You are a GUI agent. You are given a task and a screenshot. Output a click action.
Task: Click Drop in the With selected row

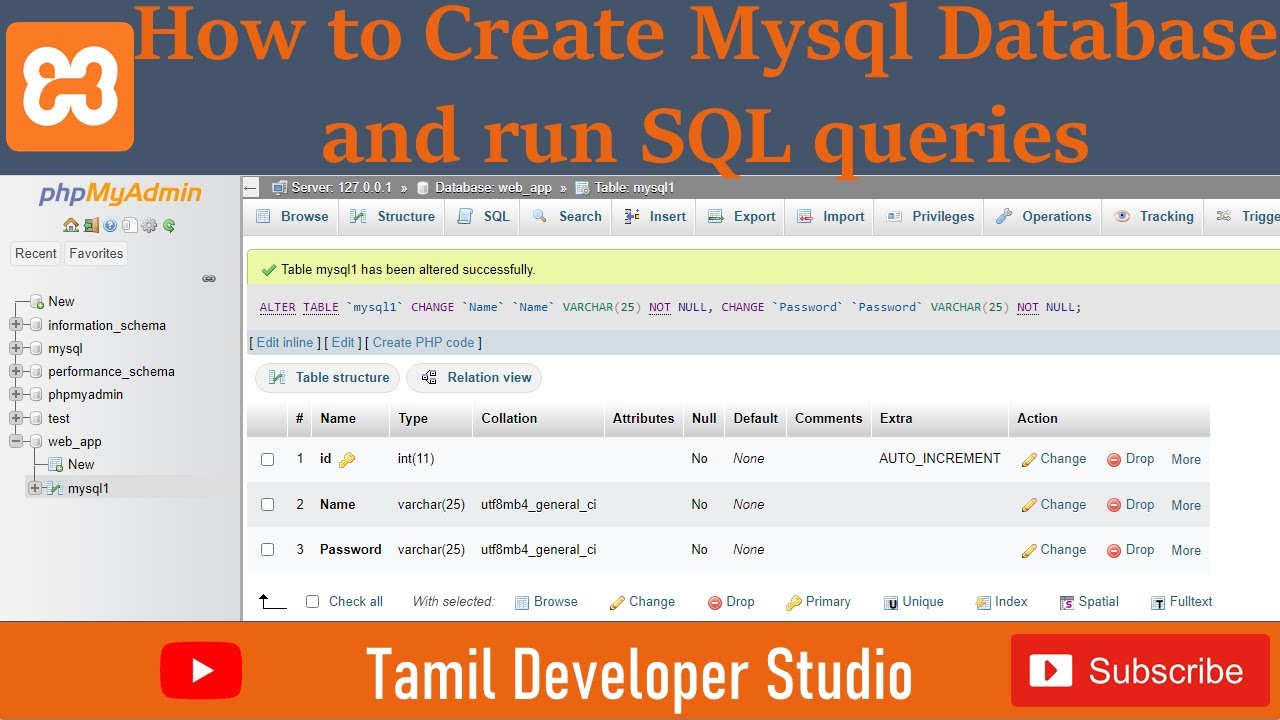pyautogui.click(x=731, y=602)
